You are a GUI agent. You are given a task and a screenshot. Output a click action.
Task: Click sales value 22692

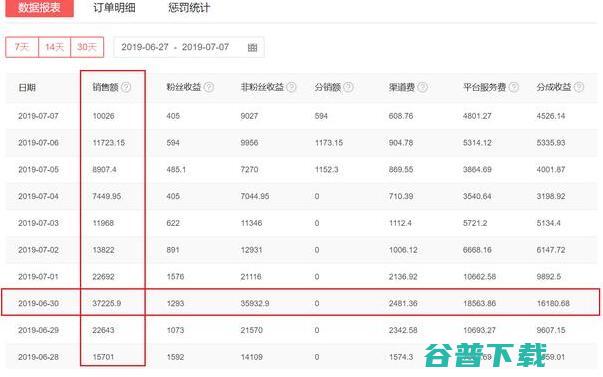[x=103, y=277]
